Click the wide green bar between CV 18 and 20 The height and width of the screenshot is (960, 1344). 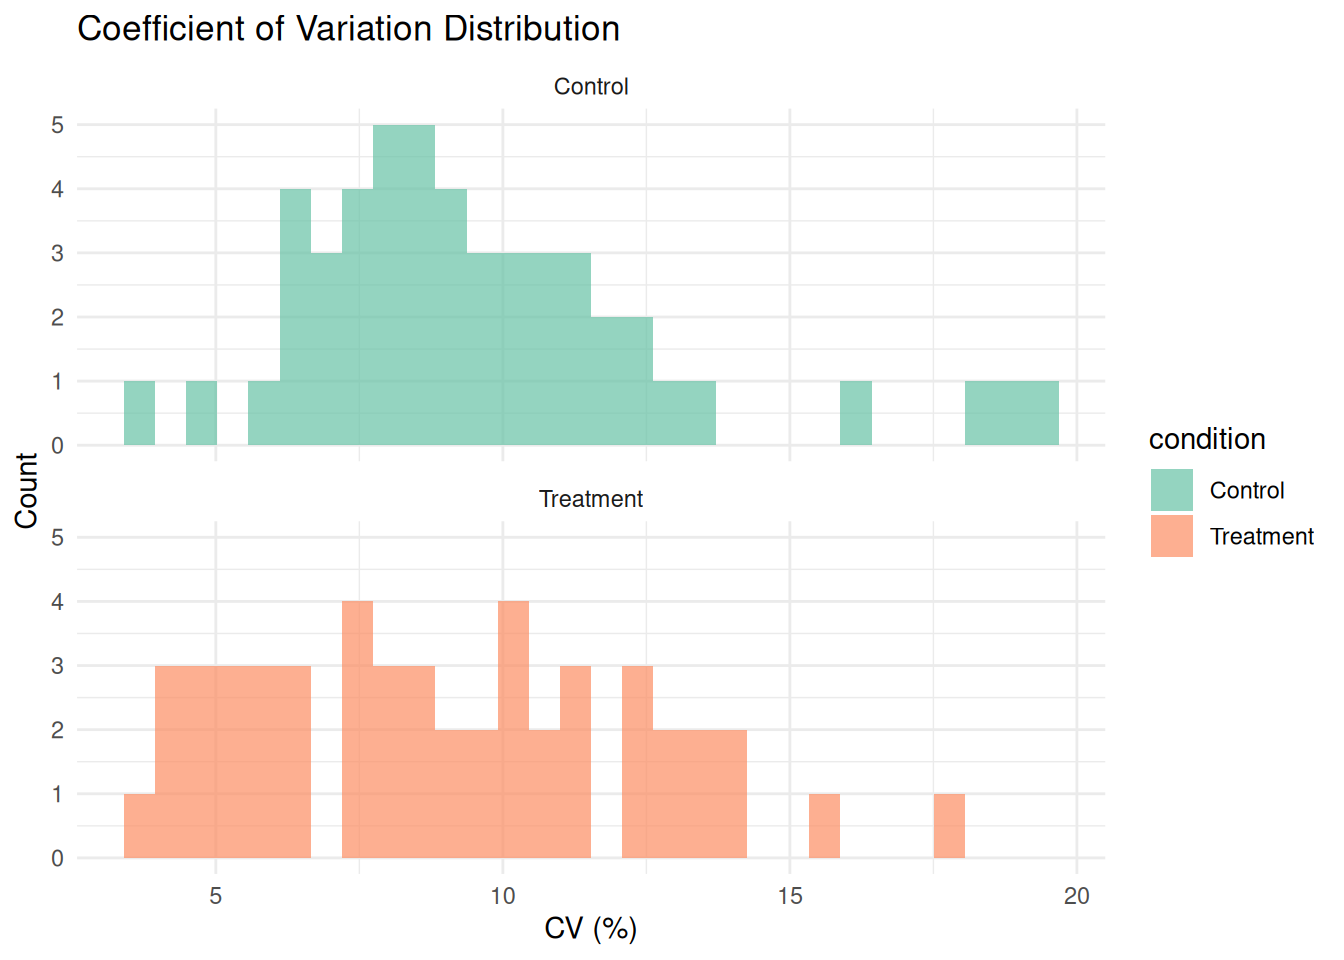pyautogui.click(x=1012, y=413)
